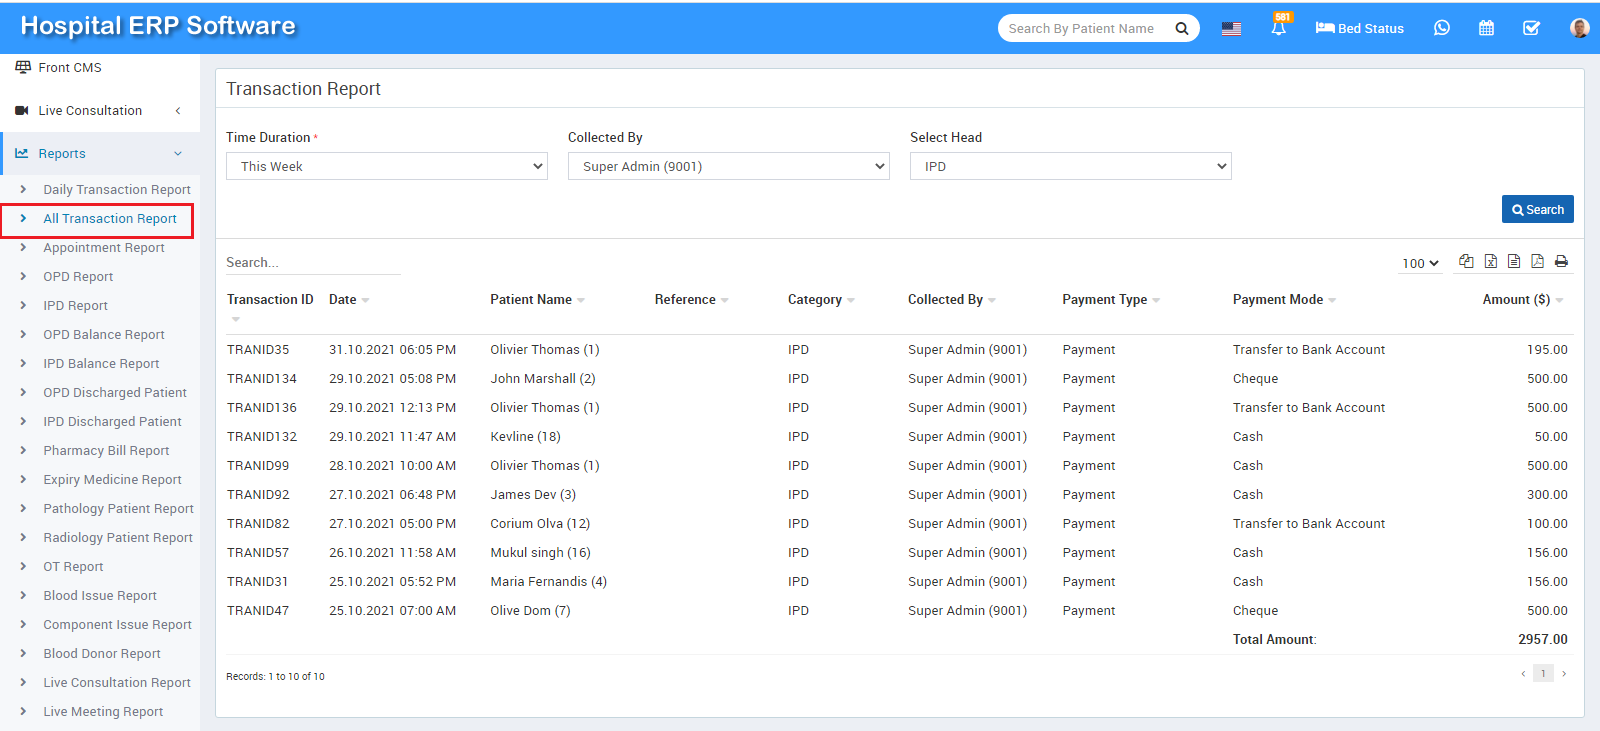Viewport: 1600px width, 731px height.
Task: Open Component Issue Report
Action: click(x=117, y=624)
